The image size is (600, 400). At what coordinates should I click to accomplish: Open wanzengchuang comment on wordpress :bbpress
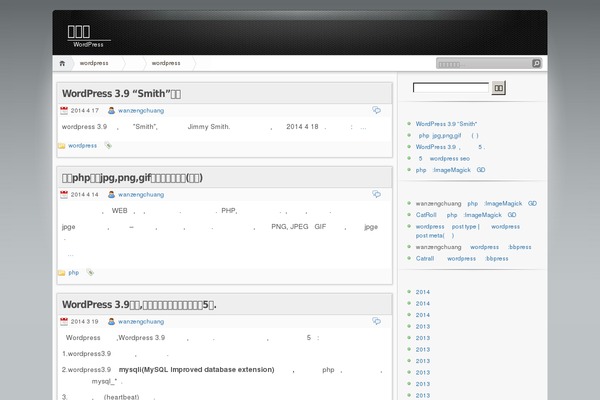pyautogui.click(x=501, y=247)
